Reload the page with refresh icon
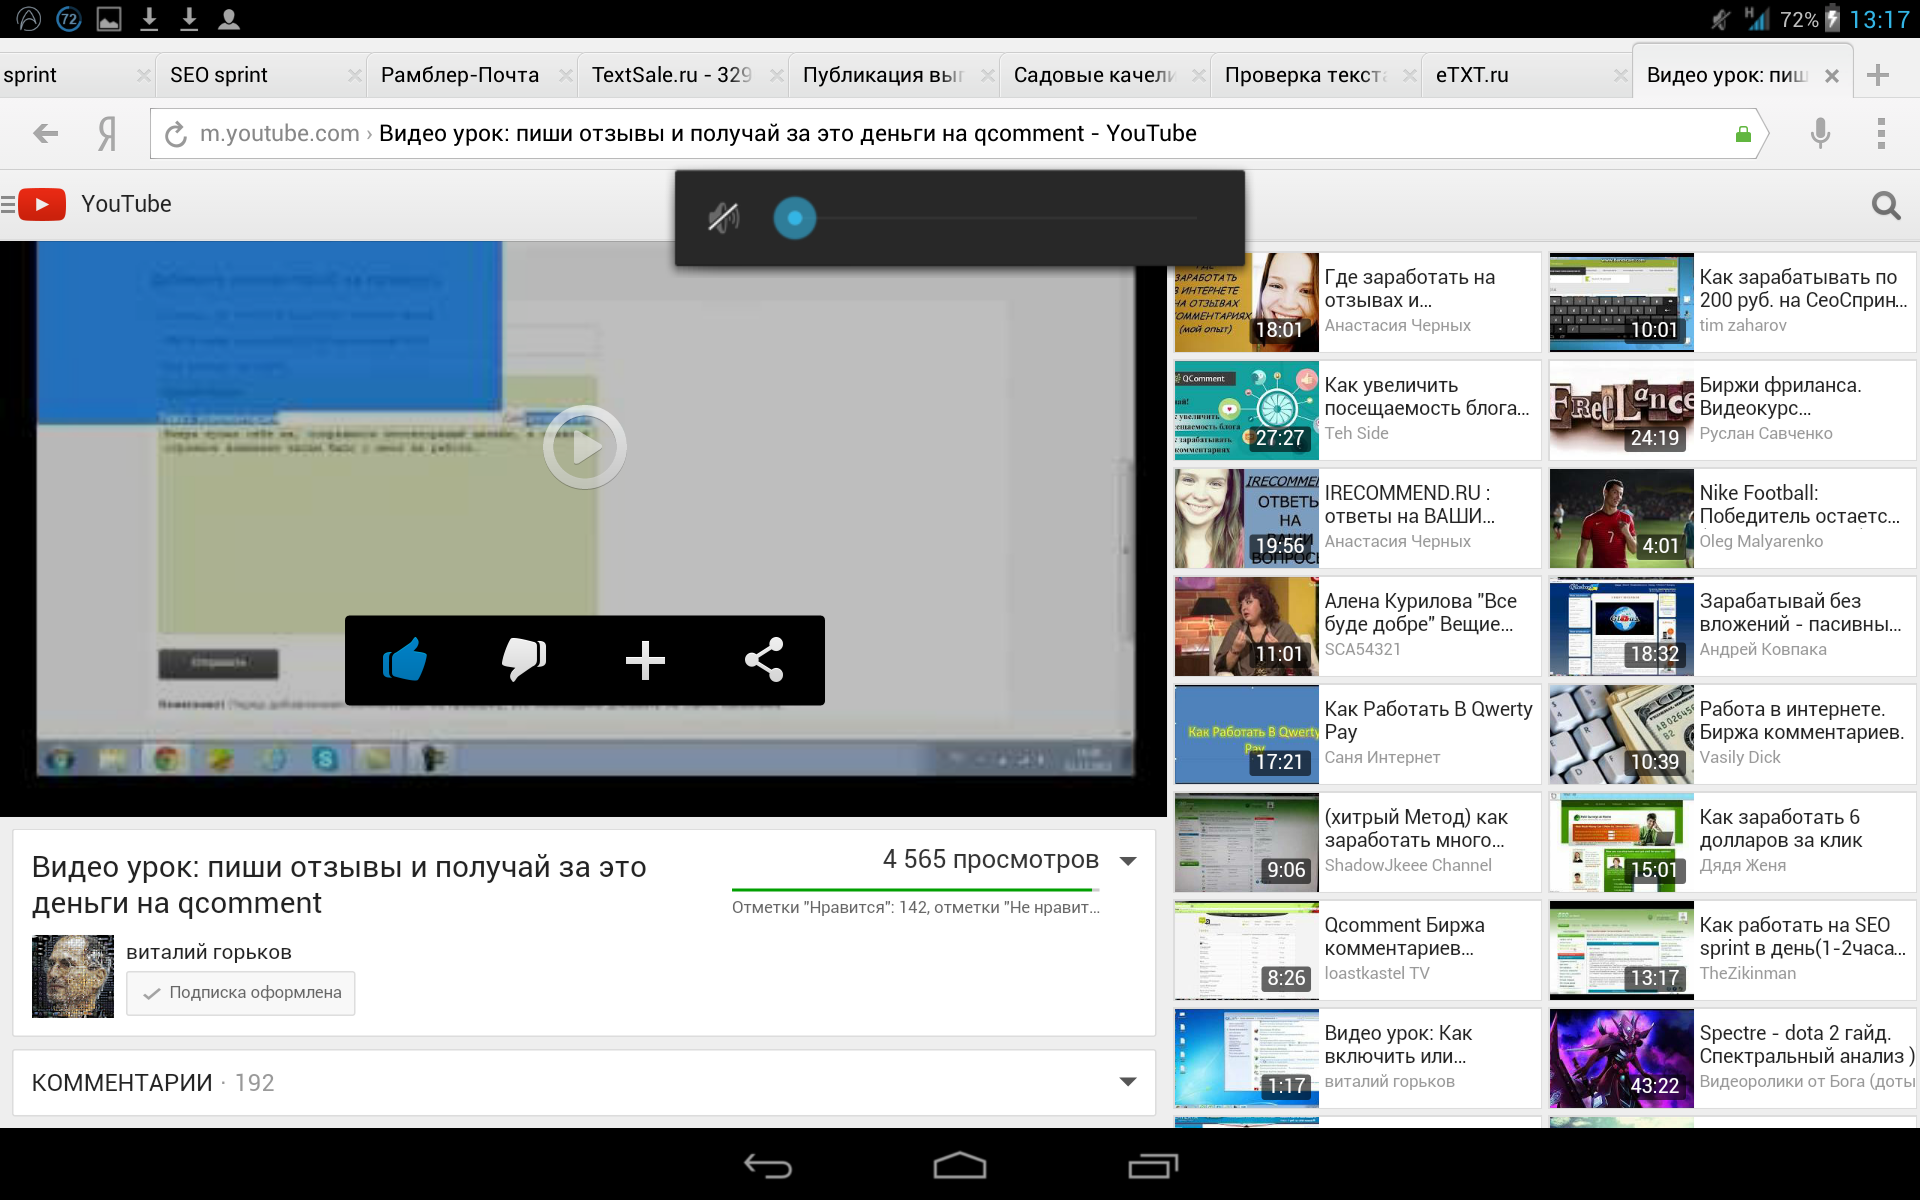 tap(176, 134)
